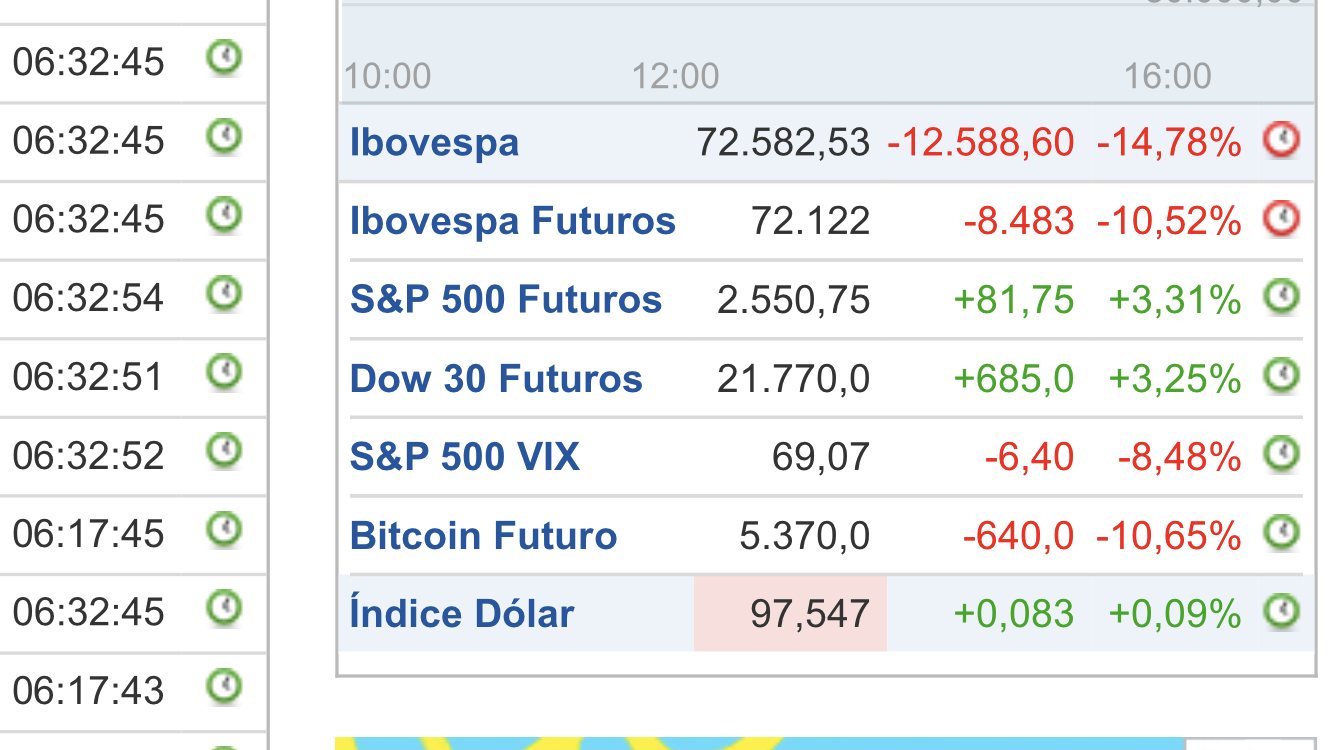Click red clock icon on Ibovespa Futuros row
Viewport: 1334px width, 750px height.
(1282, 218)
